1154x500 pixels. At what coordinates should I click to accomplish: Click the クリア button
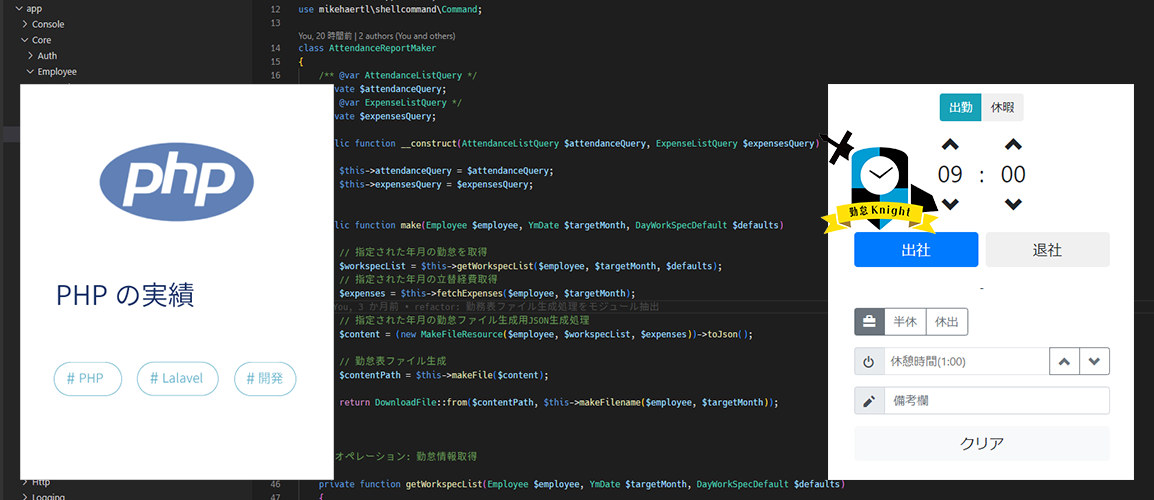tap(982, 443)
